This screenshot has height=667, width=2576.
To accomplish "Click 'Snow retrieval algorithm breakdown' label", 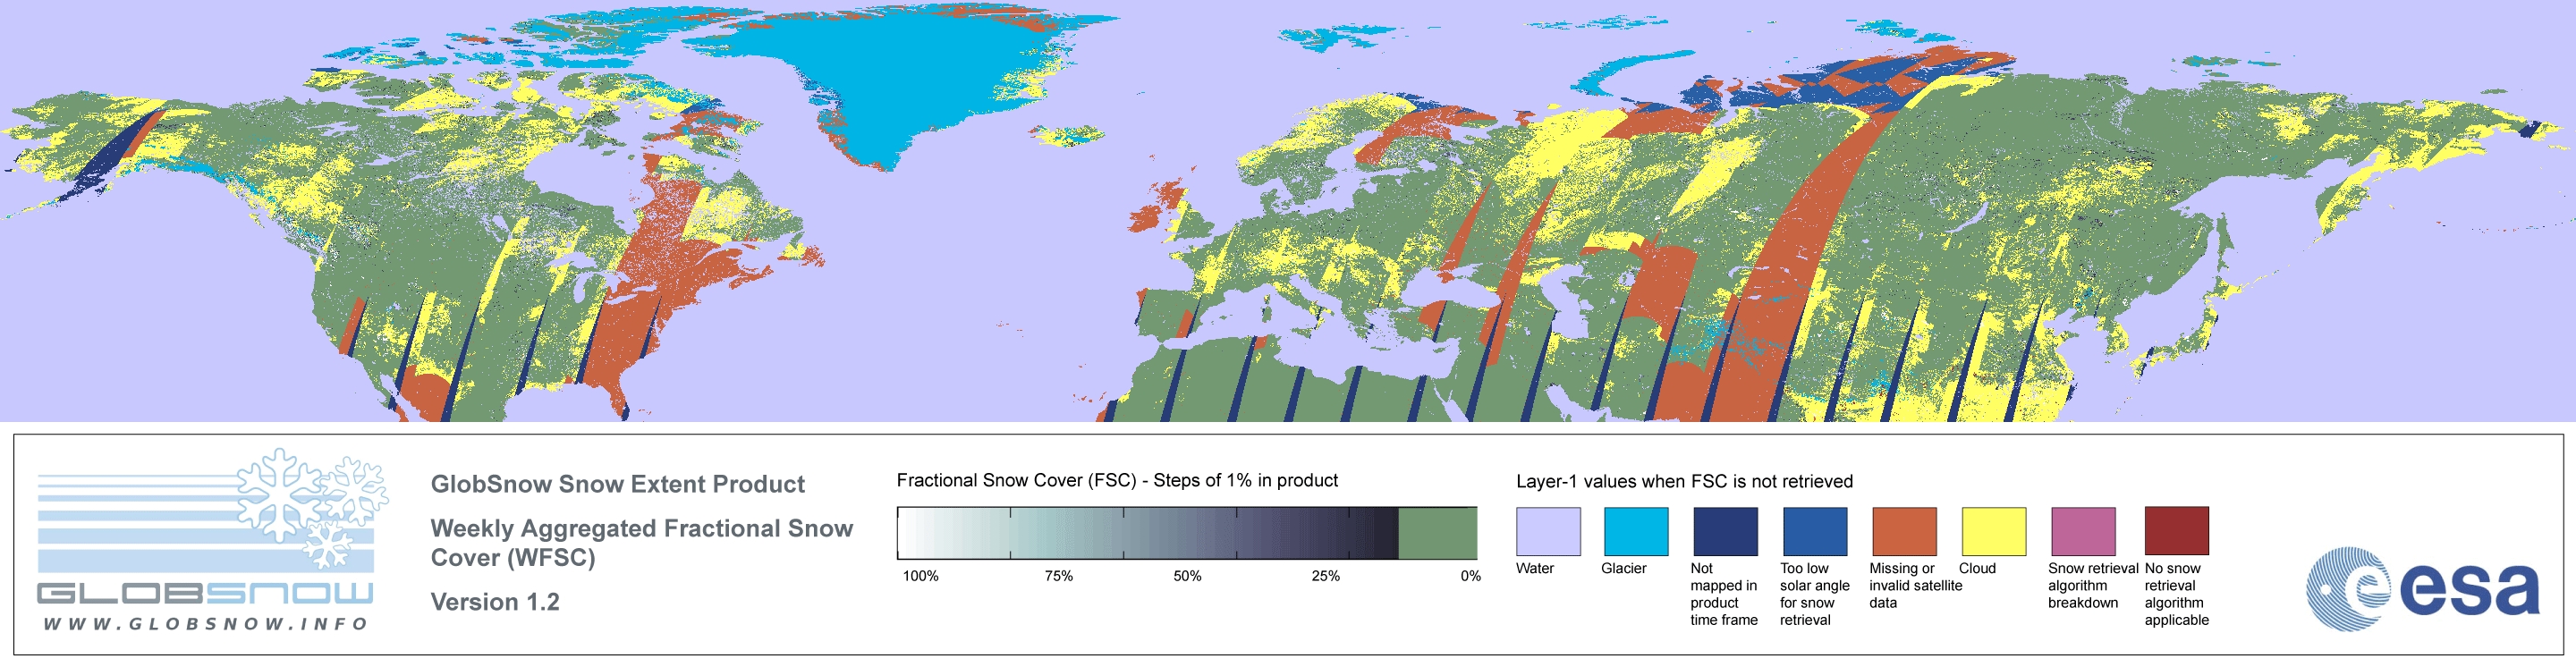I will coord(2092,586).
